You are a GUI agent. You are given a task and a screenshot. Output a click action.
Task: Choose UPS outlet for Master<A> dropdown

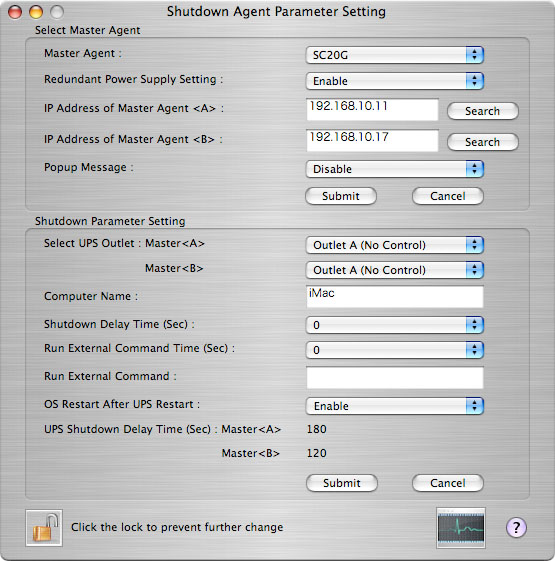(395, 245)
